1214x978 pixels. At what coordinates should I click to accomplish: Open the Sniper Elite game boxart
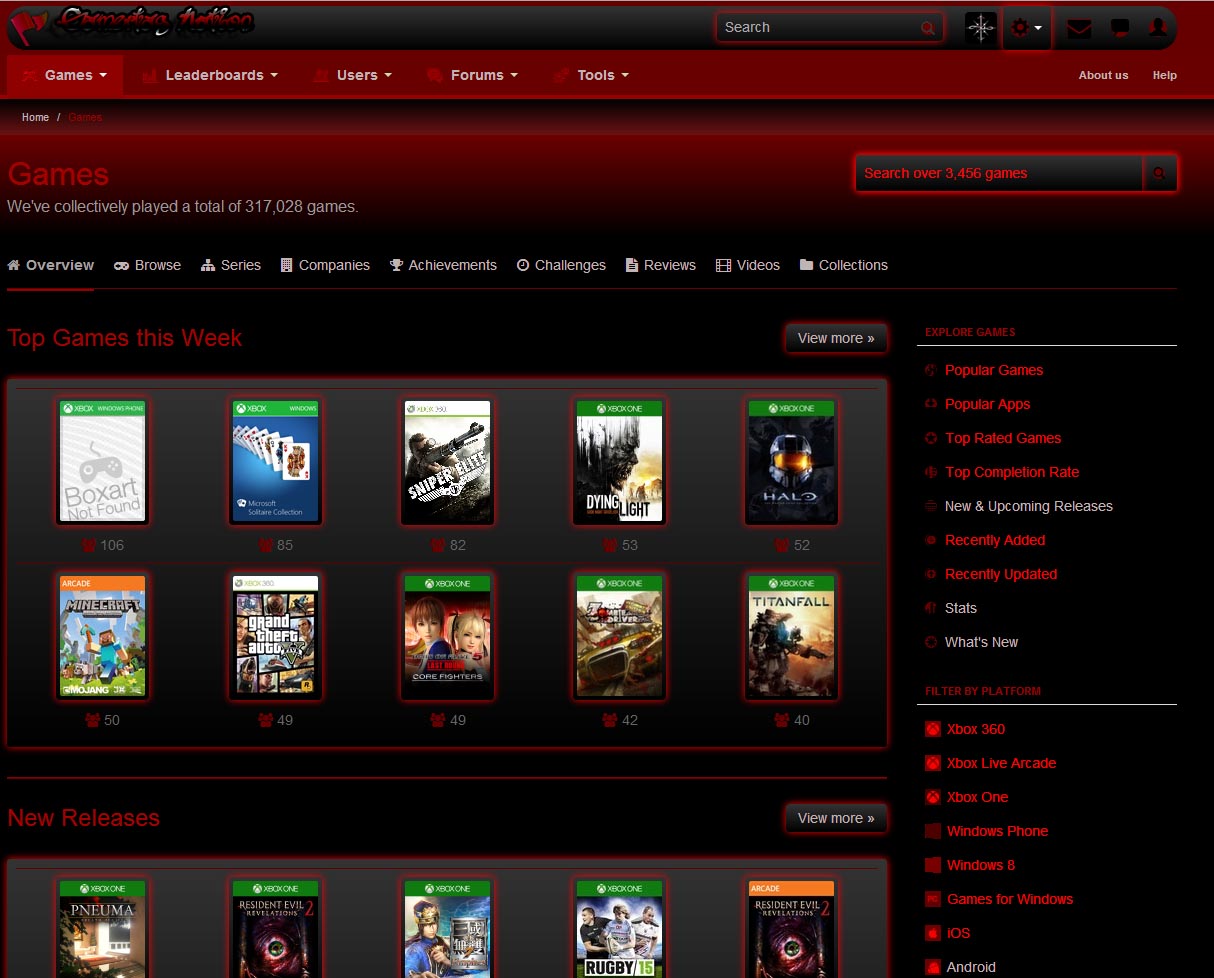447,461
